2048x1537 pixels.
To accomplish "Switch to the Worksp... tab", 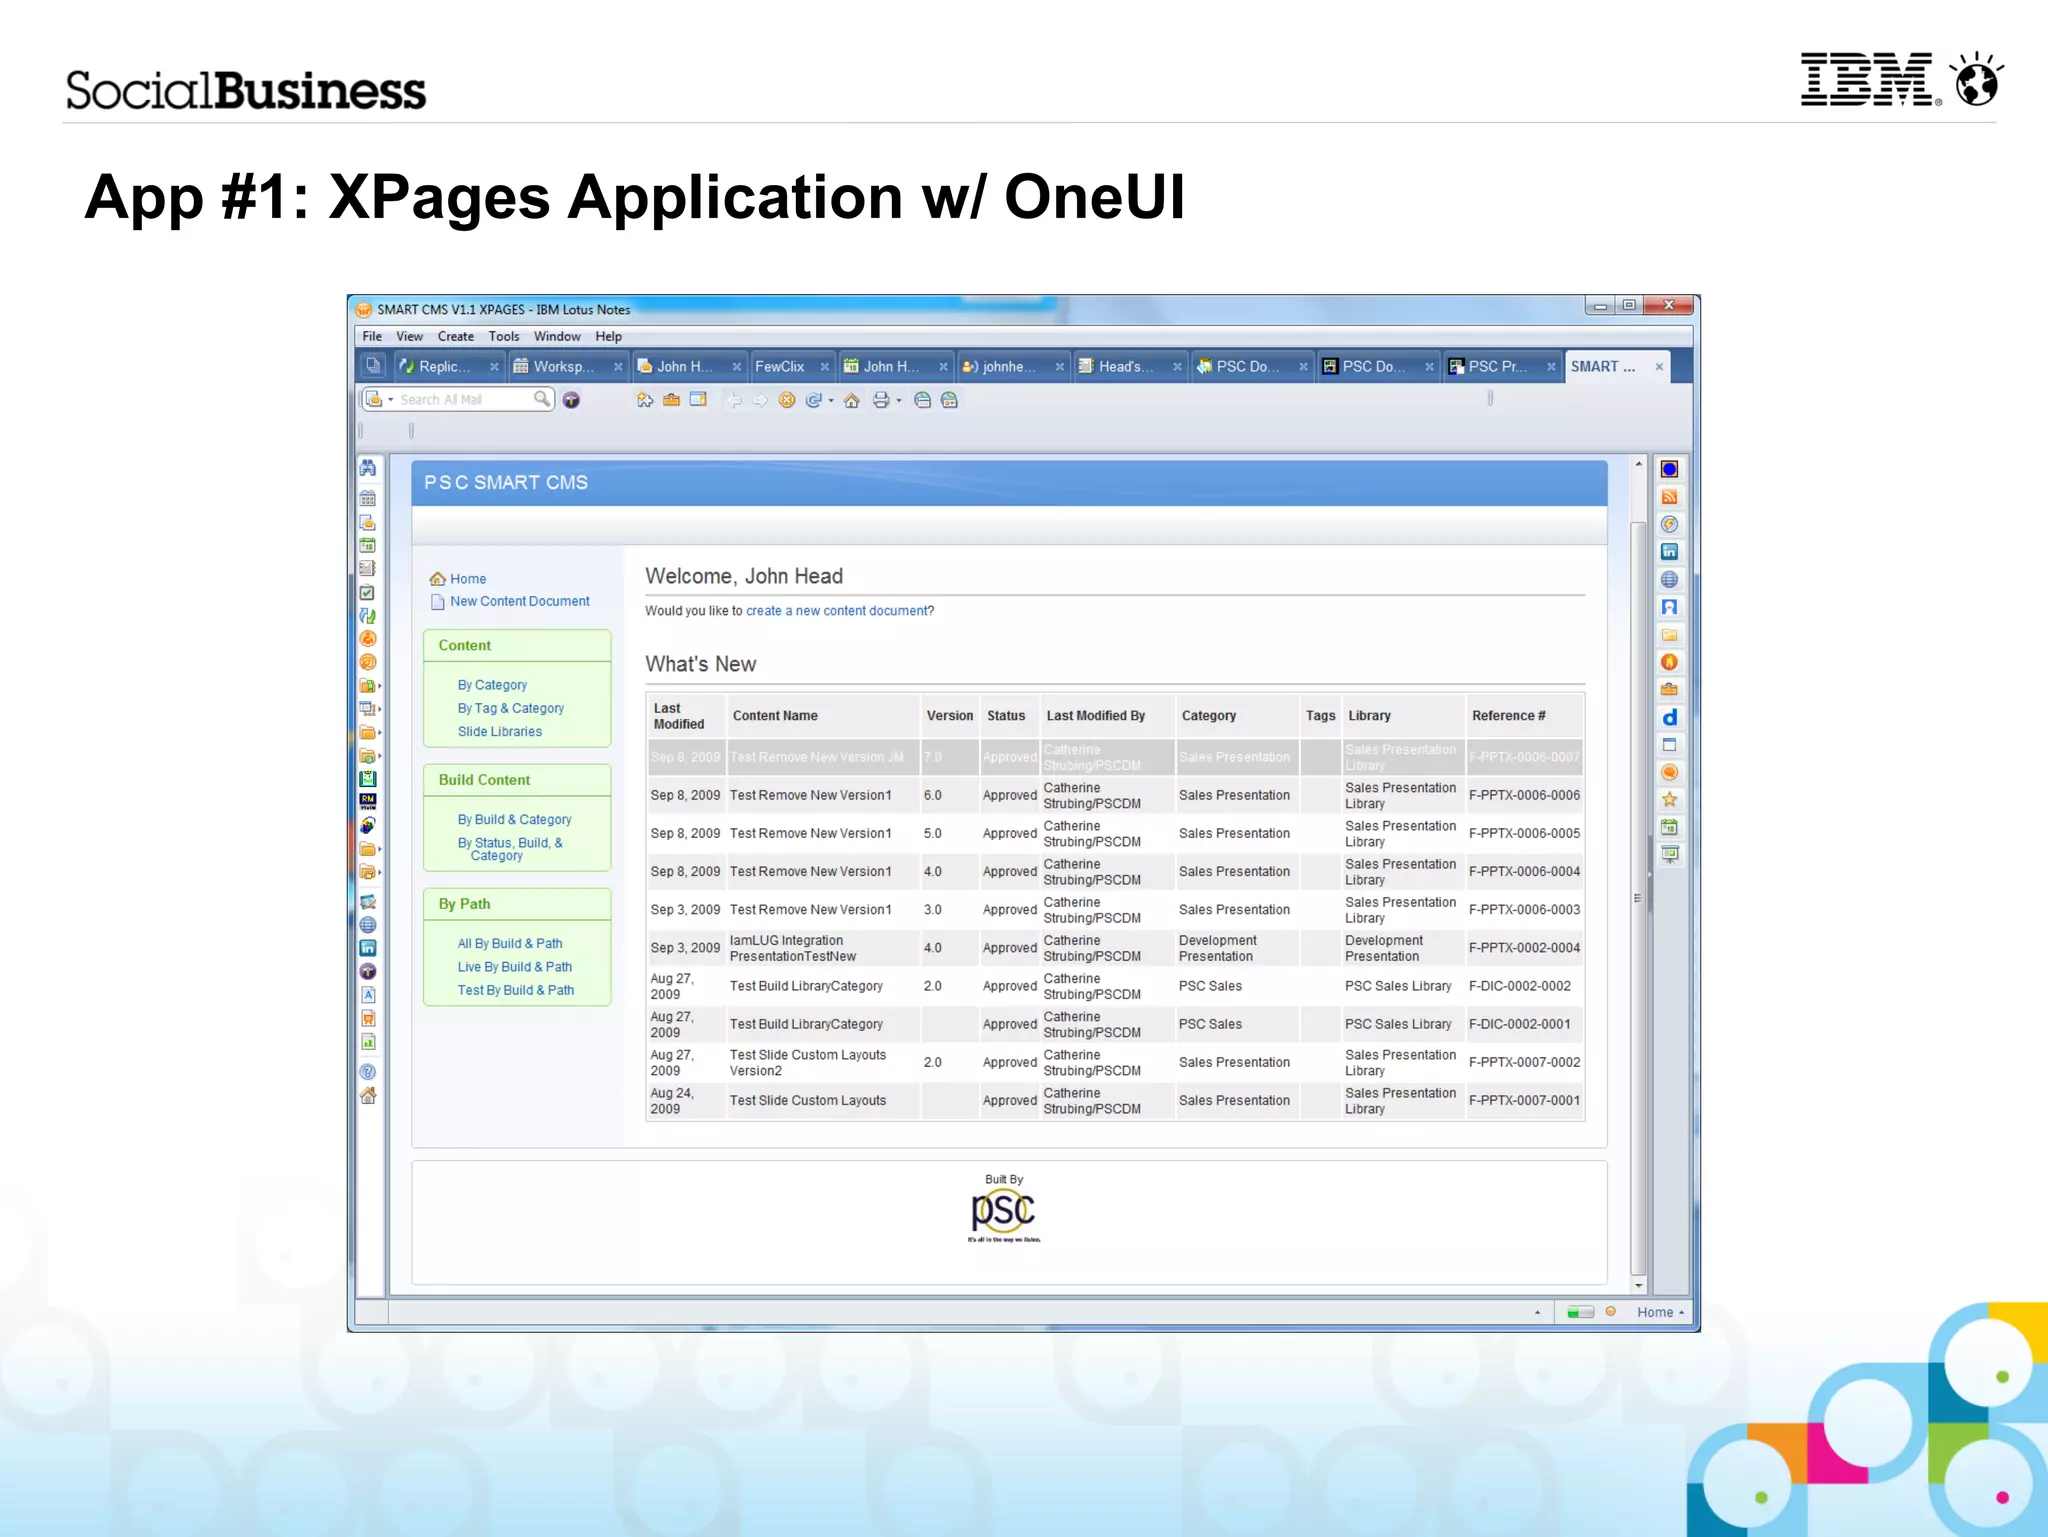I will (x=566, y=366).
